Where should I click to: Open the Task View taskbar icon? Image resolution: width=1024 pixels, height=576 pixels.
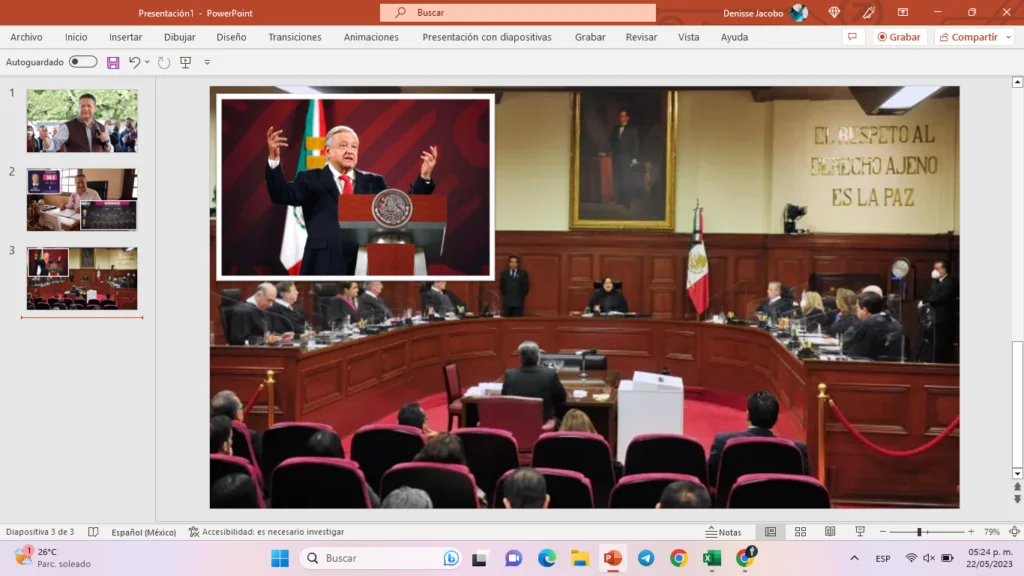479,558
